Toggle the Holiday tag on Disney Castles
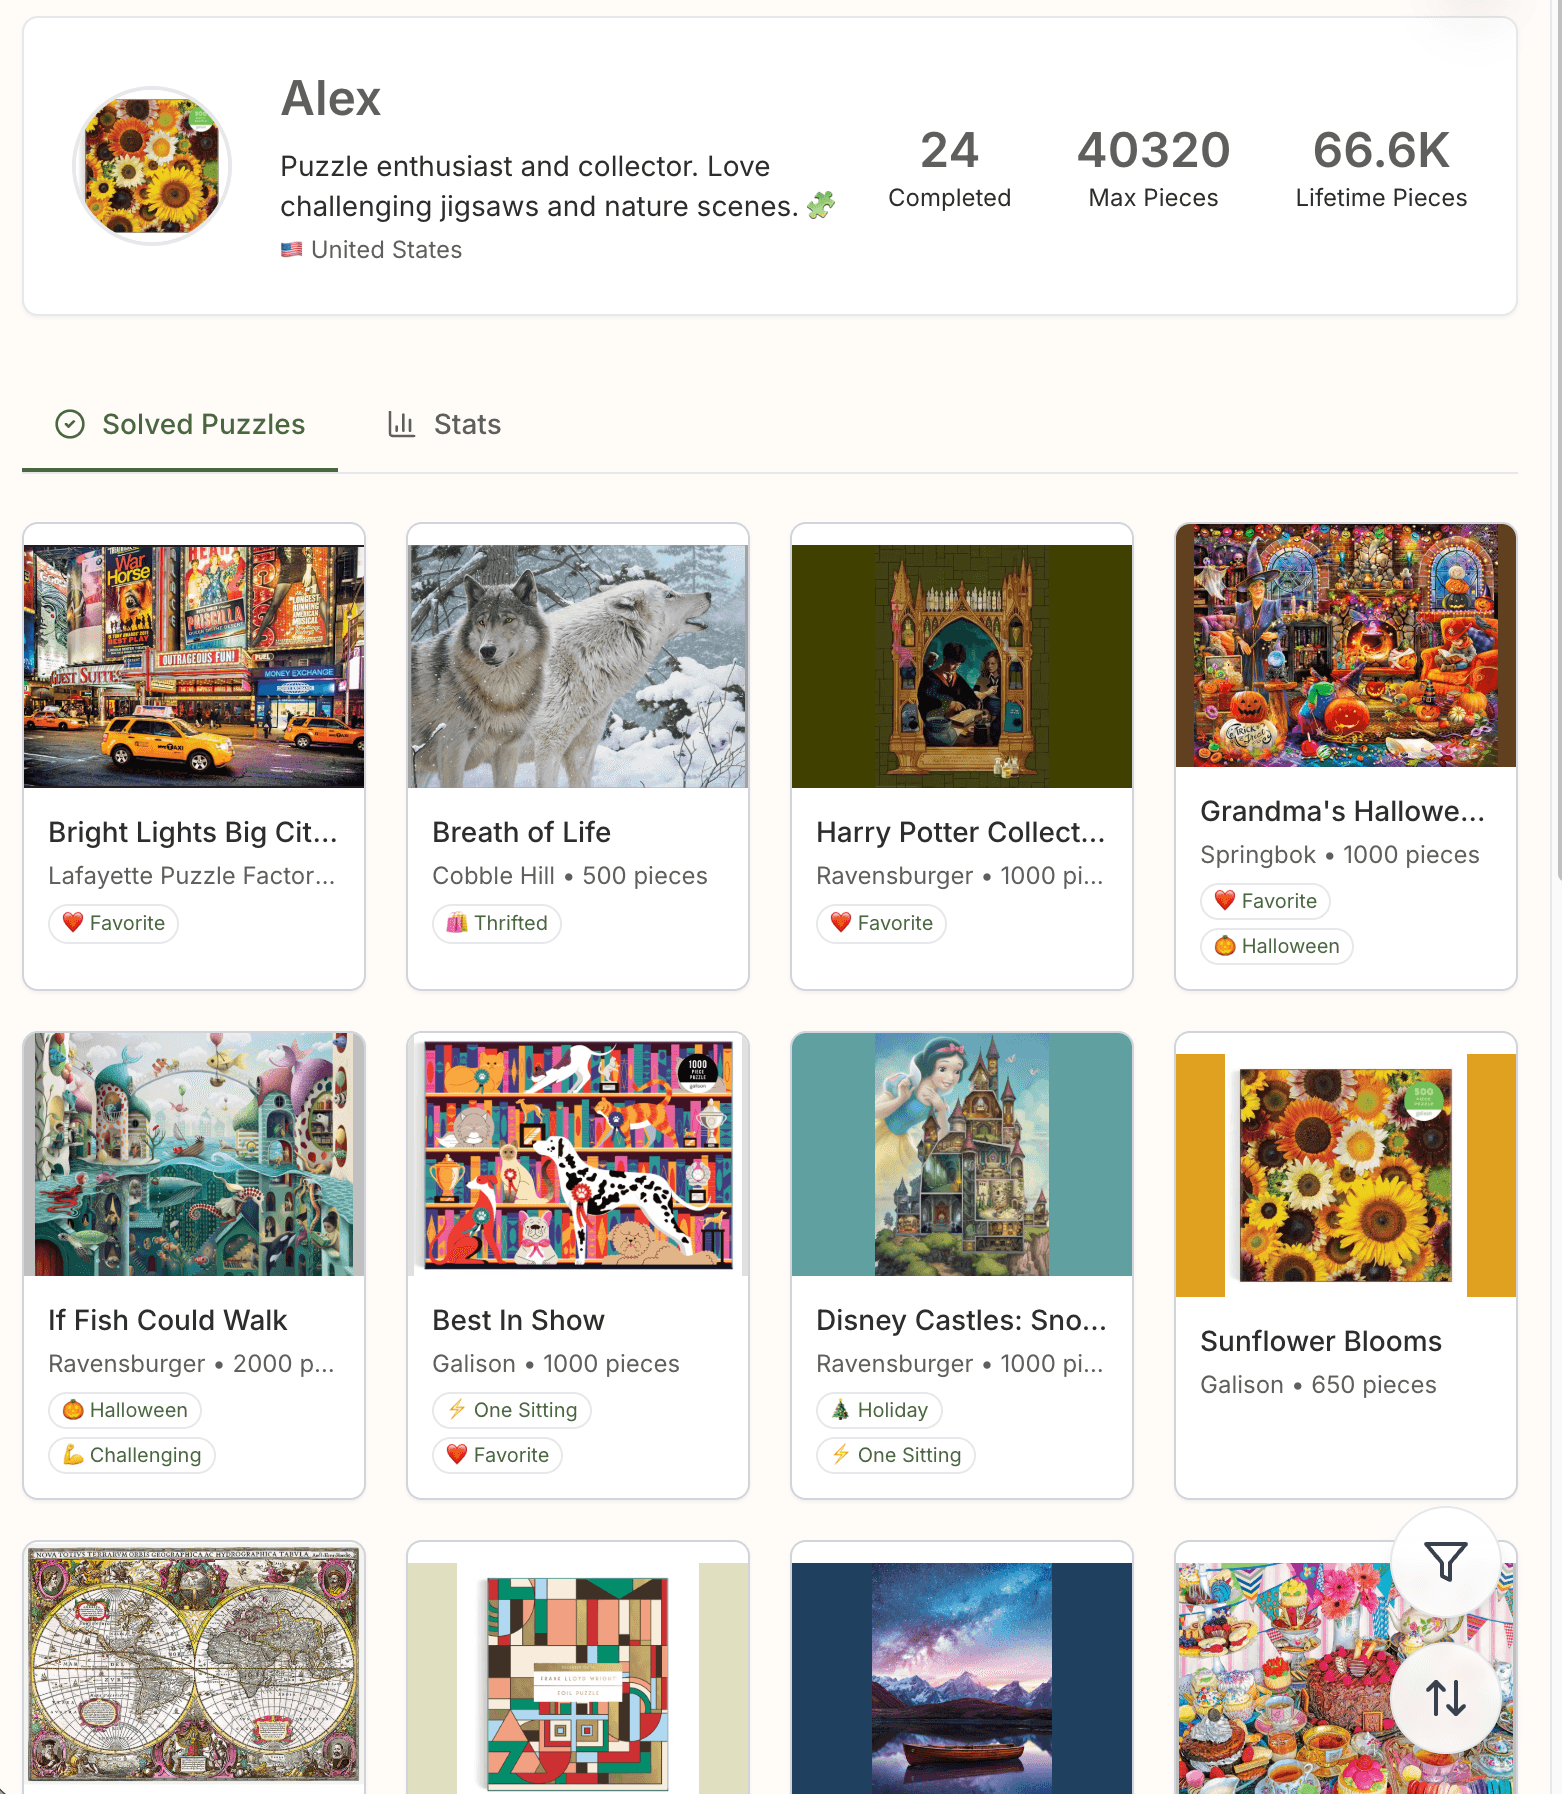The image size is (1562, 1794). click(879, 1410)
